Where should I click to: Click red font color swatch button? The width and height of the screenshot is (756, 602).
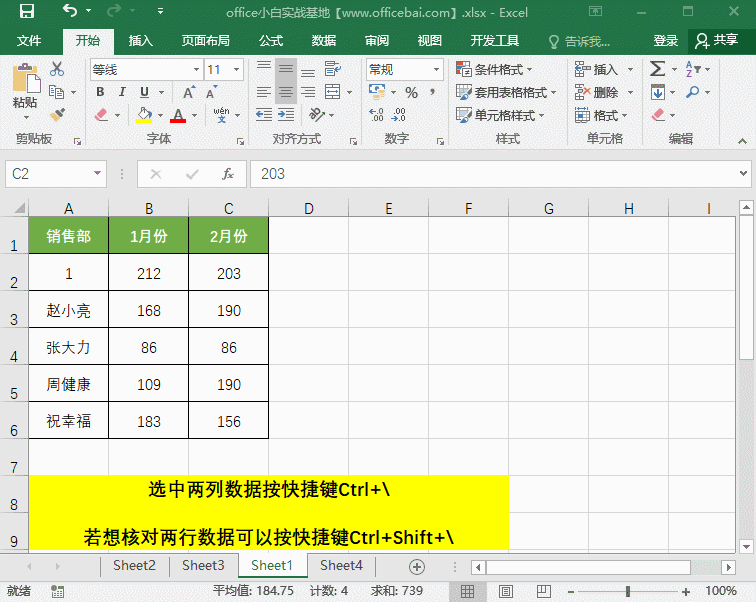click(x=178, y=115)
